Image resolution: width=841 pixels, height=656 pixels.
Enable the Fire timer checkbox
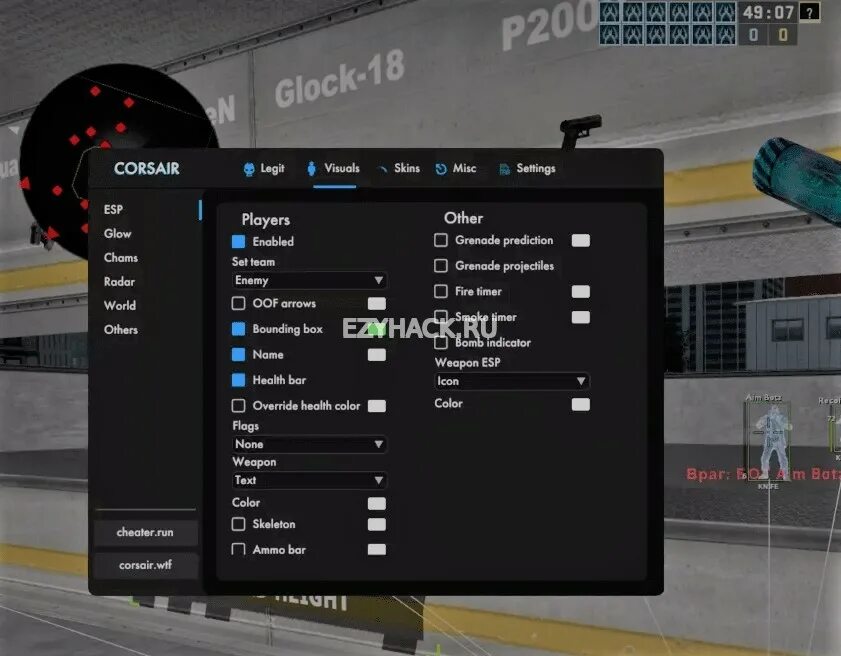(441, 291)
